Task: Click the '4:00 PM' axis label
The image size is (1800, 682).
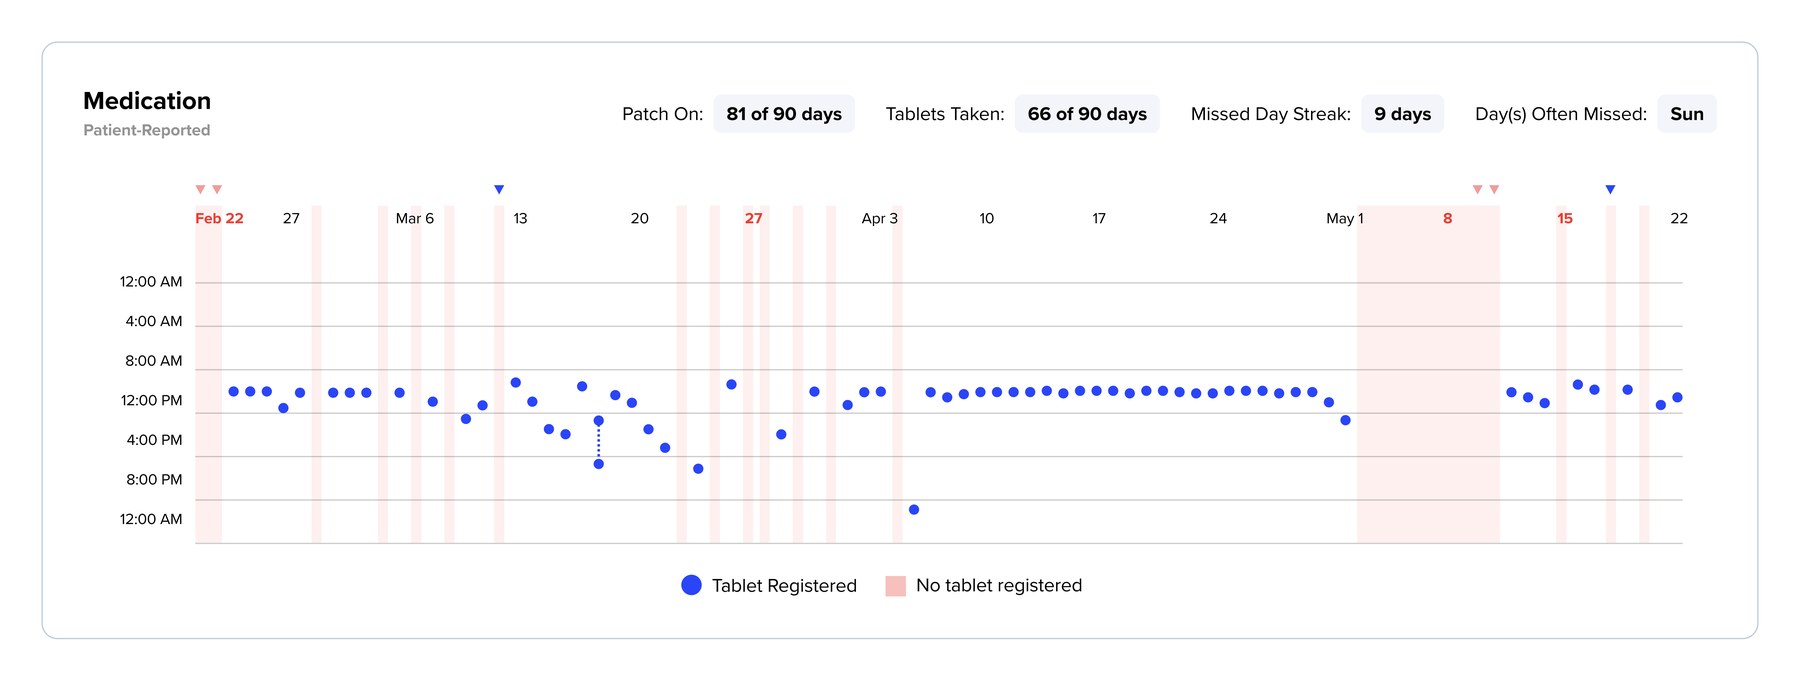Action: coord(154,440)
